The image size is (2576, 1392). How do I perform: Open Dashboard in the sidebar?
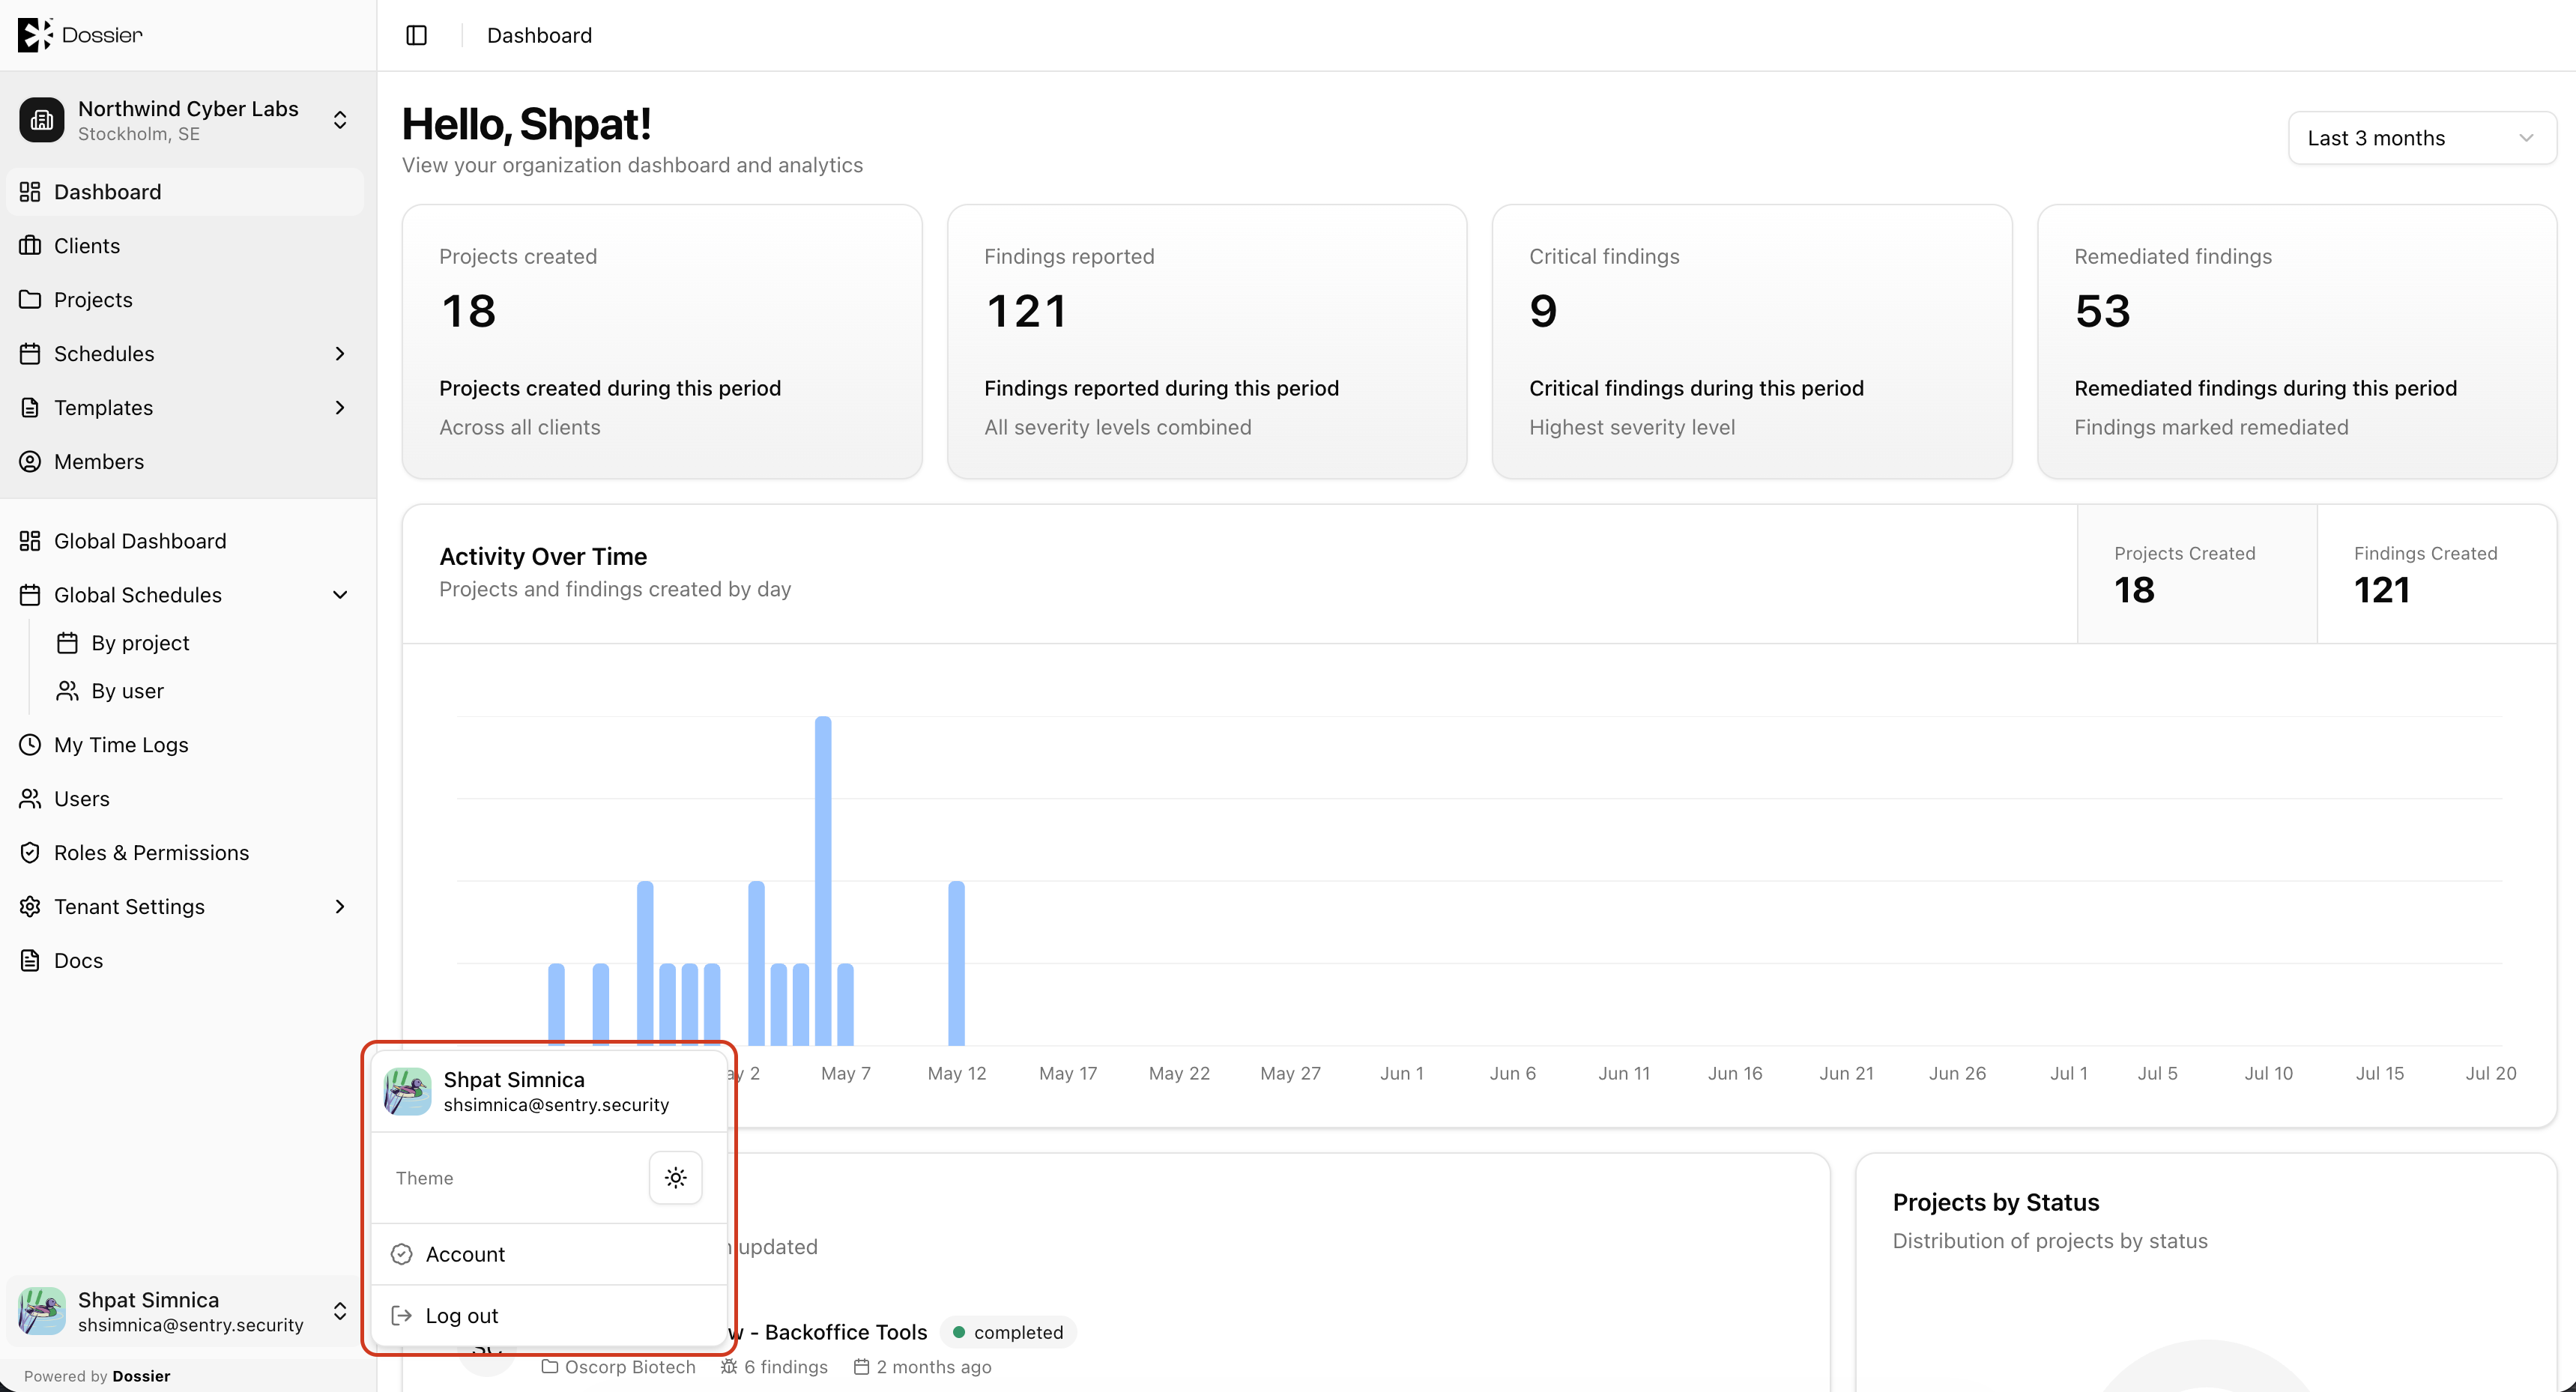[x=185, y=192]
